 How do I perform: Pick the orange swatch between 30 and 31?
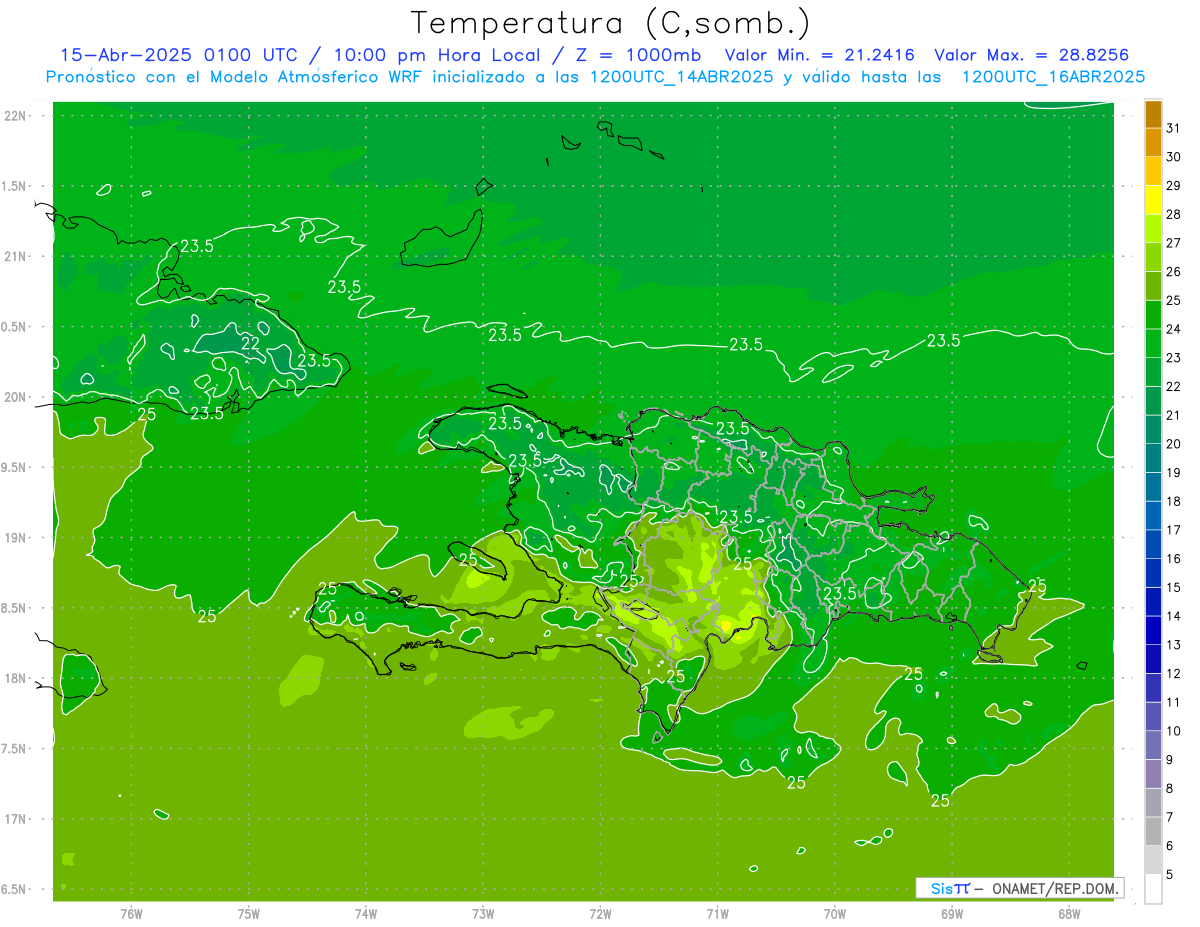pyautogui.click(x=1153, y=142)
